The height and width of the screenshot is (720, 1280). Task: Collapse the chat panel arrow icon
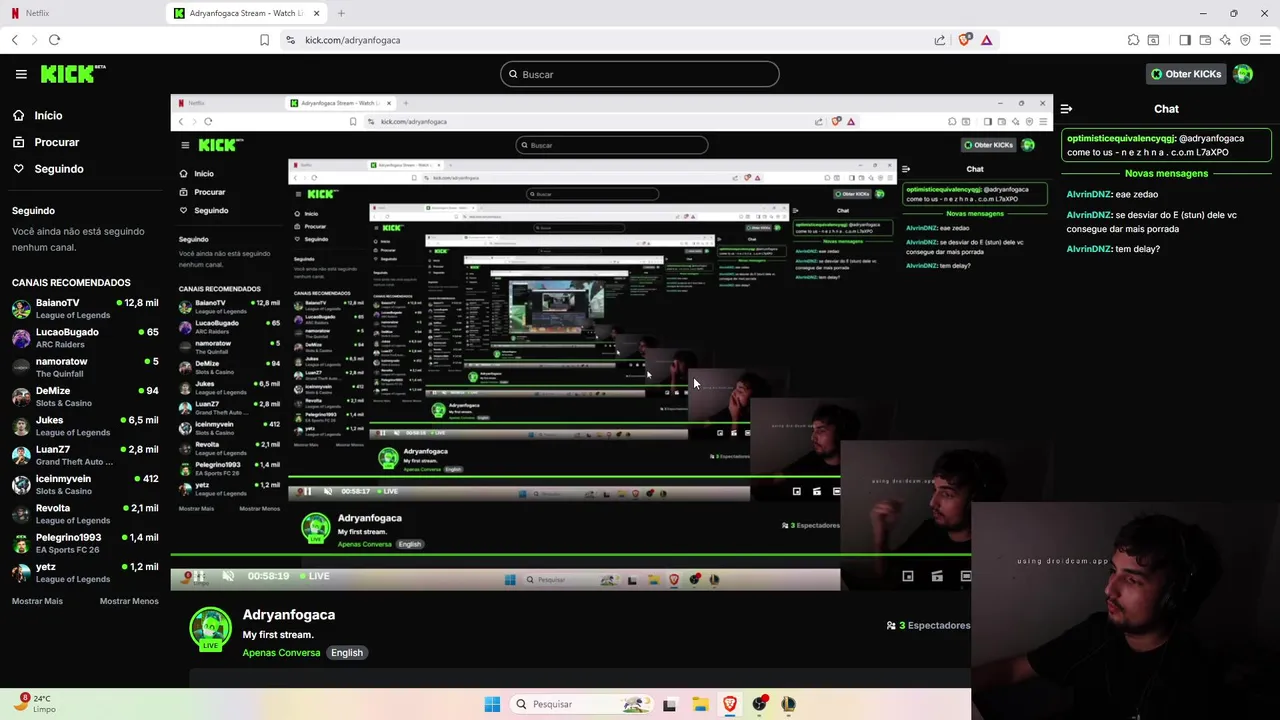(x=1066, y=109)
